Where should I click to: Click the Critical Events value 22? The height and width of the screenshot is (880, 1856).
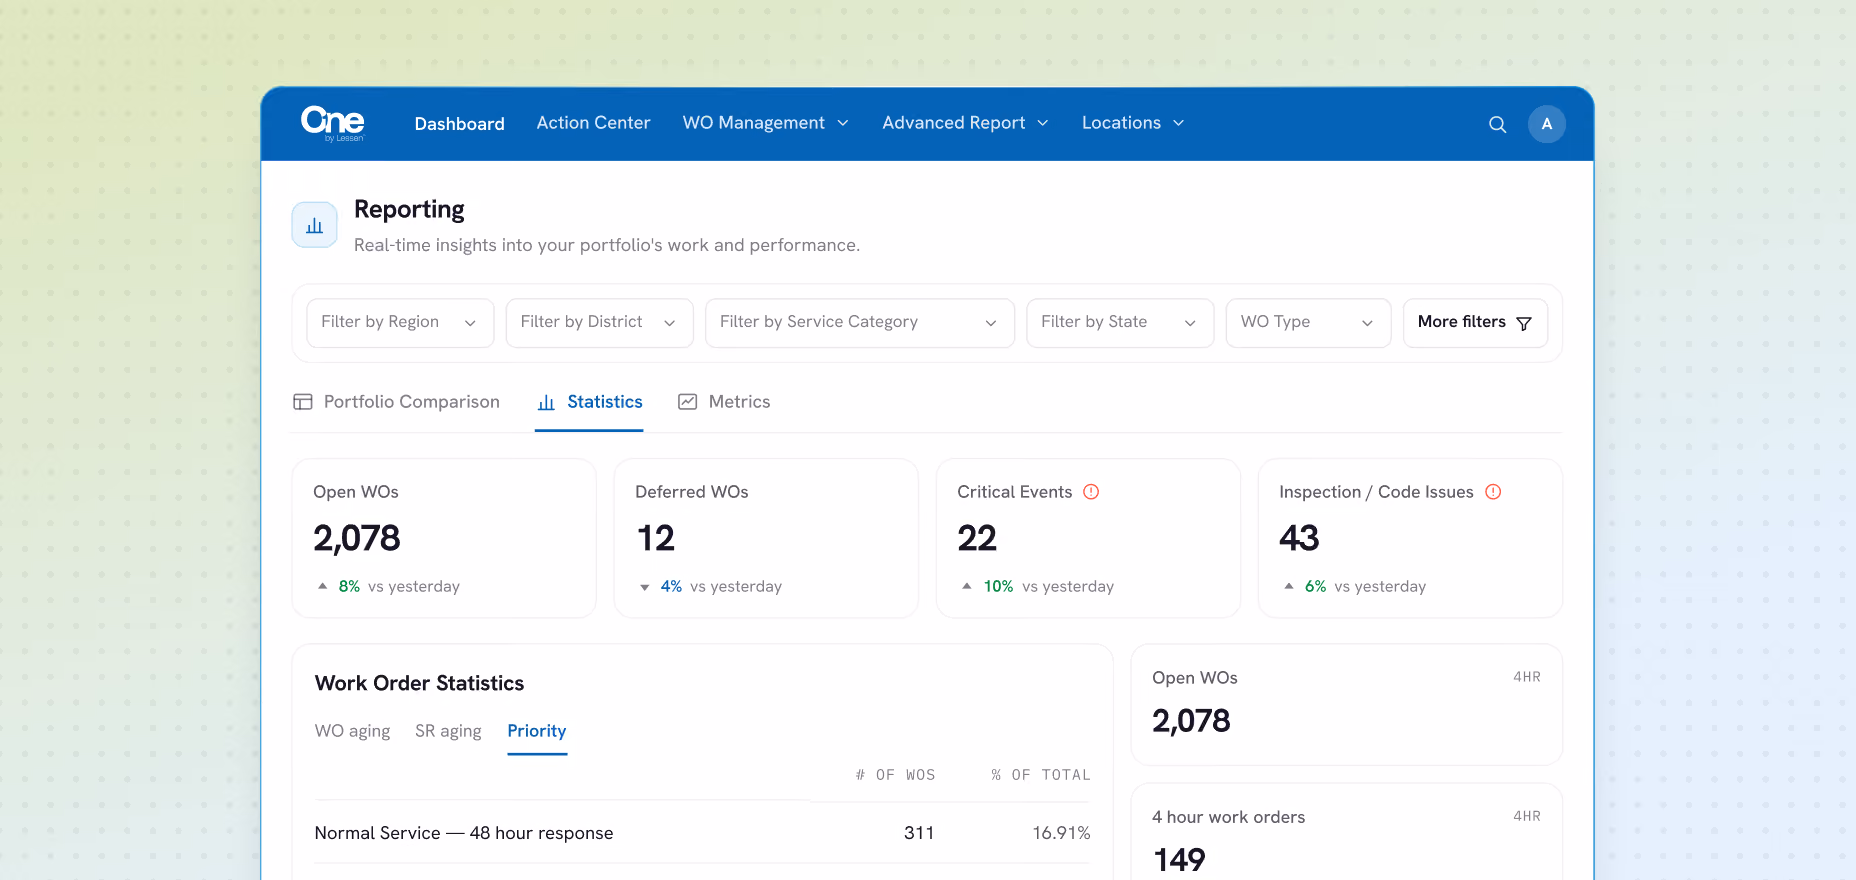coord(977,538)
